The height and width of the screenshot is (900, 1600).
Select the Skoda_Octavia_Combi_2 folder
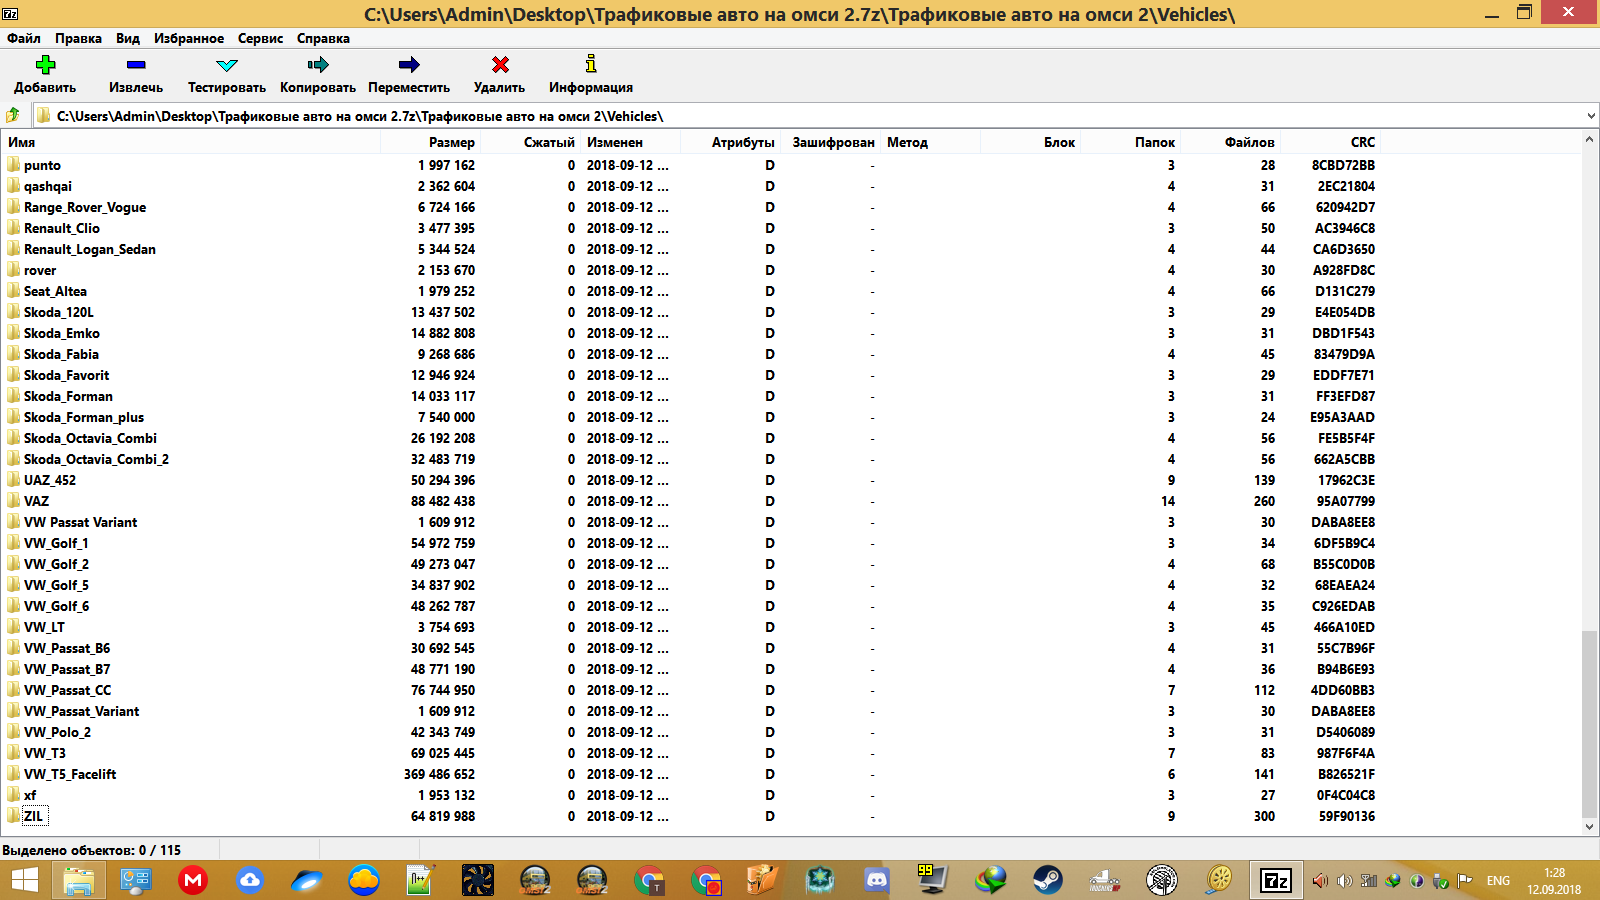tap(96, 459)
